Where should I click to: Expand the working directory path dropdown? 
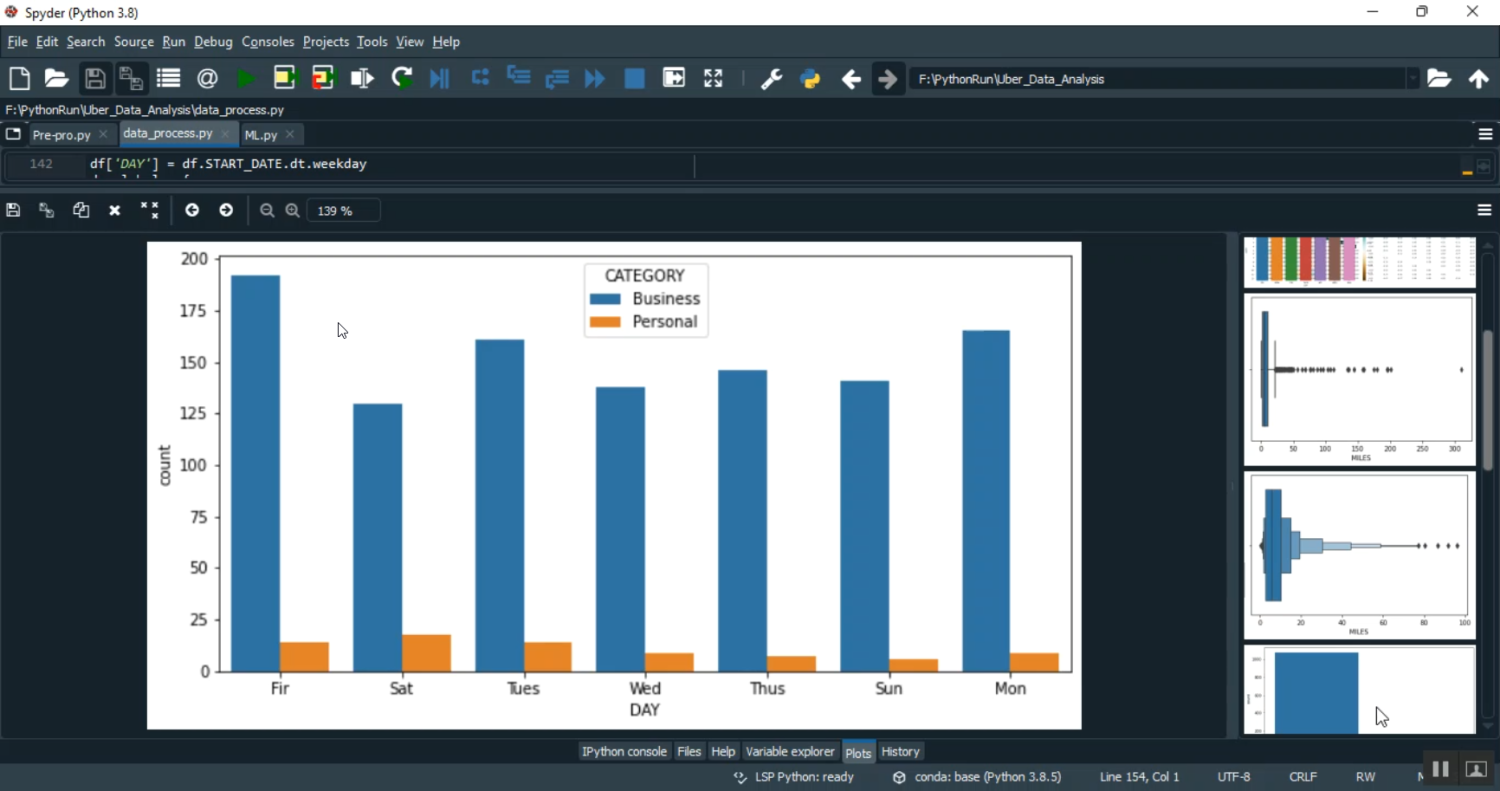click(1412, 79)
